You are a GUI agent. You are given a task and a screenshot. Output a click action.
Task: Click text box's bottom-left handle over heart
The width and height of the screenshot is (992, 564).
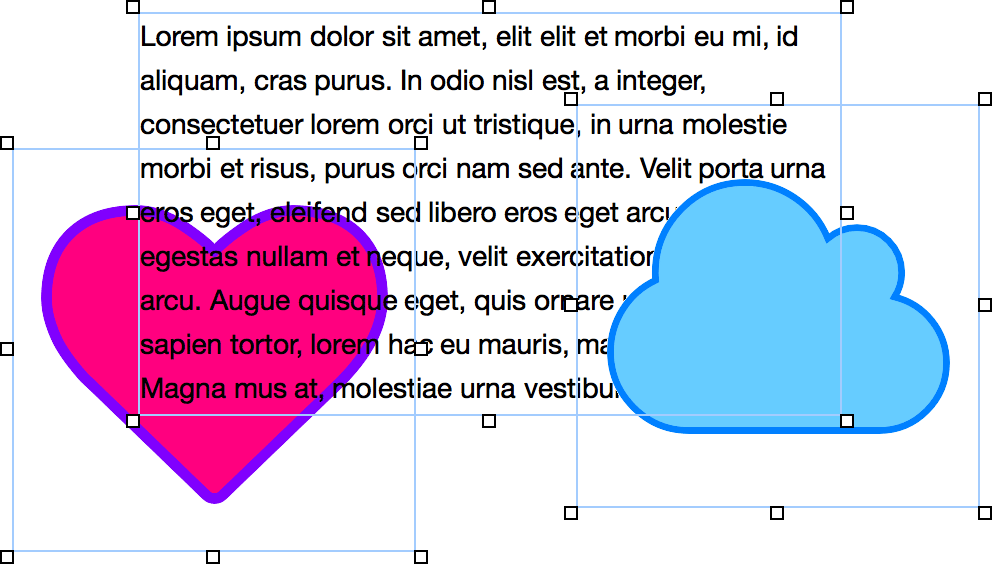click(x=133, y=421)
